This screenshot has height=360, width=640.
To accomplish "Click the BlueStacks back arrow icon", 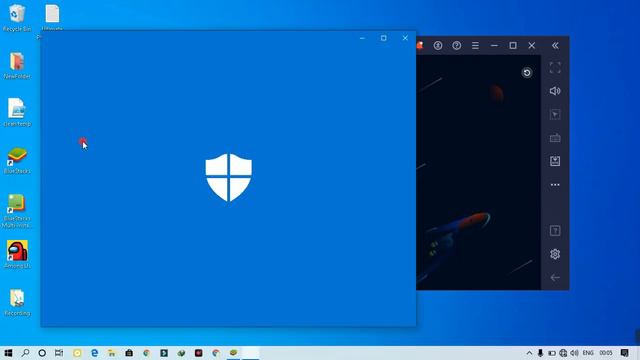I will (555, 278).
